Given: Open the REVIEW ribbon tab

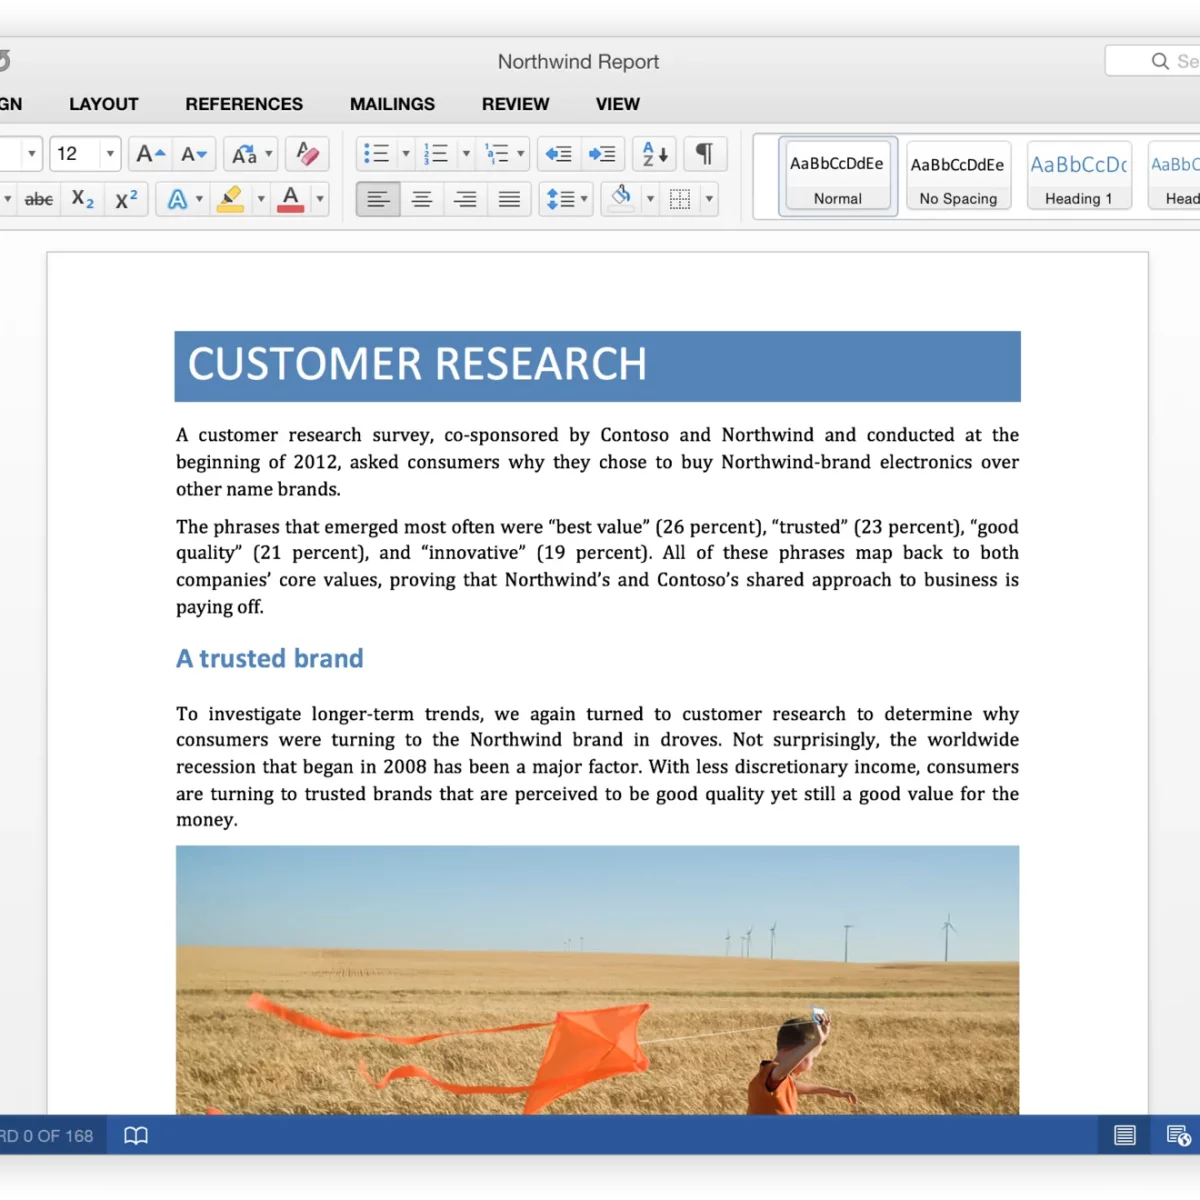Looking at the screenshot, I should [516, 104].
